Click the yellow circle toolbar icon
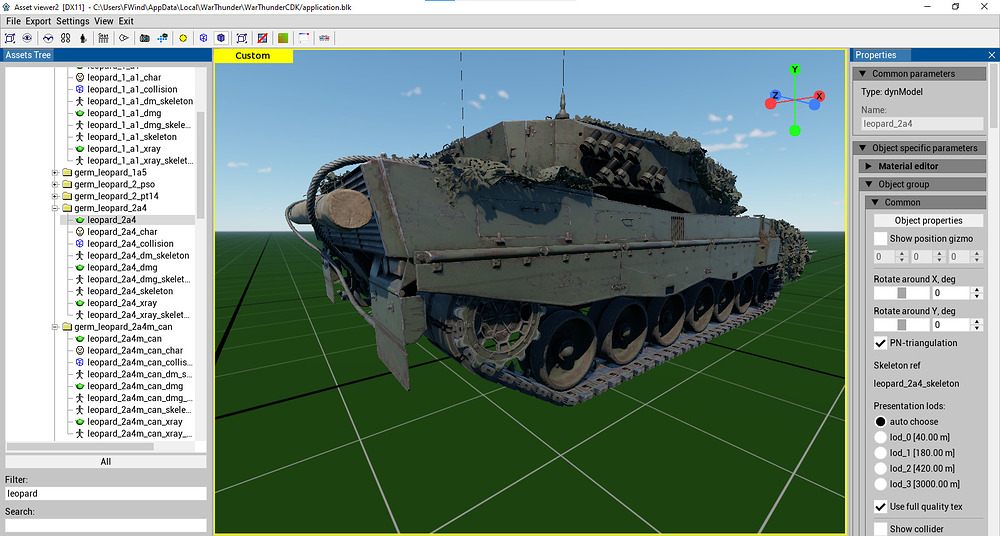 click(x=183, y=38)
